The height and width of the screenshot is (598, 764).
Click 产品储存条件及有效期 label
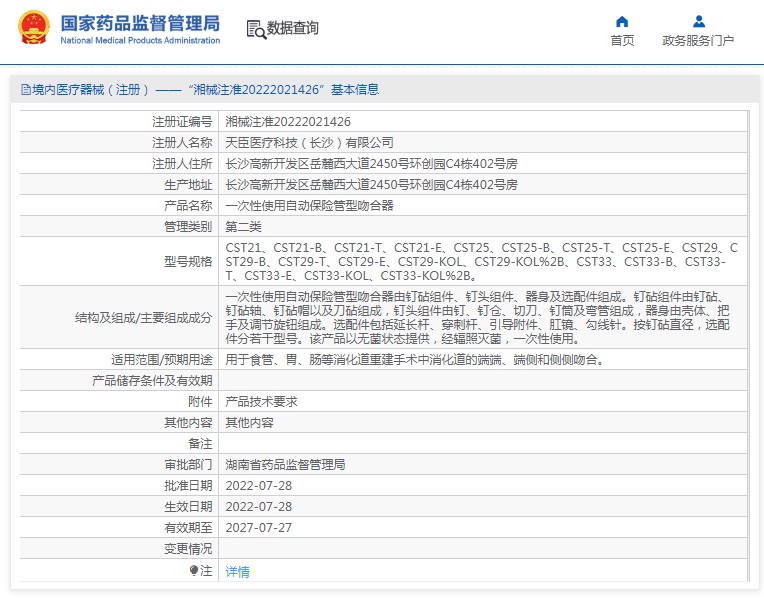[x=152, y=381]
